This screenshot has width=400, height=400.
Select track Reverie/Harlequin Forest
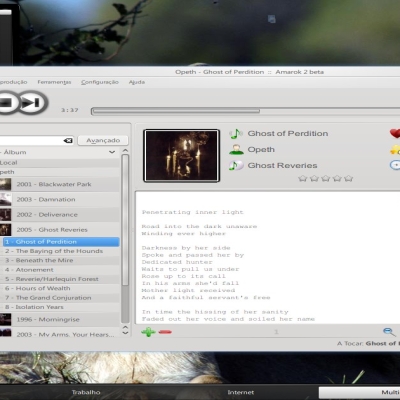[x=61, y=279]
